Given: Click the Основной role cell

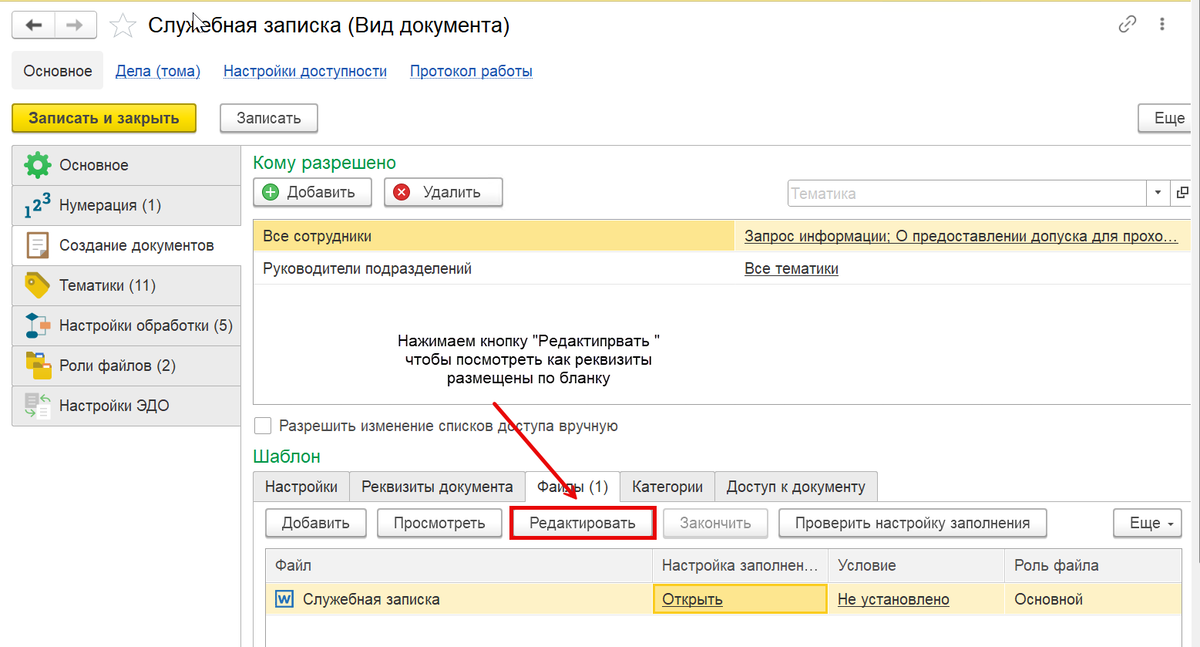Looking at the screenshot, I should point(1092,599).
